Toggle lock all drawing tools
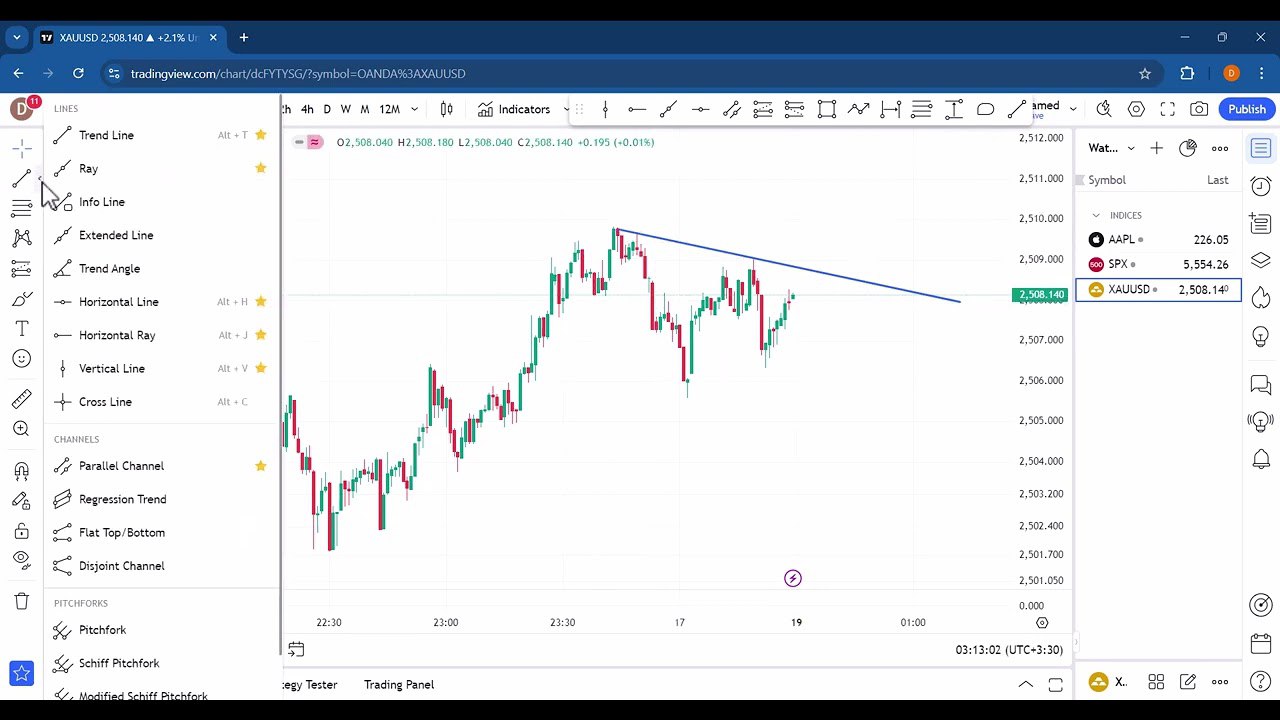Screen dimensions: 1280x720 (x=21, y=531)
